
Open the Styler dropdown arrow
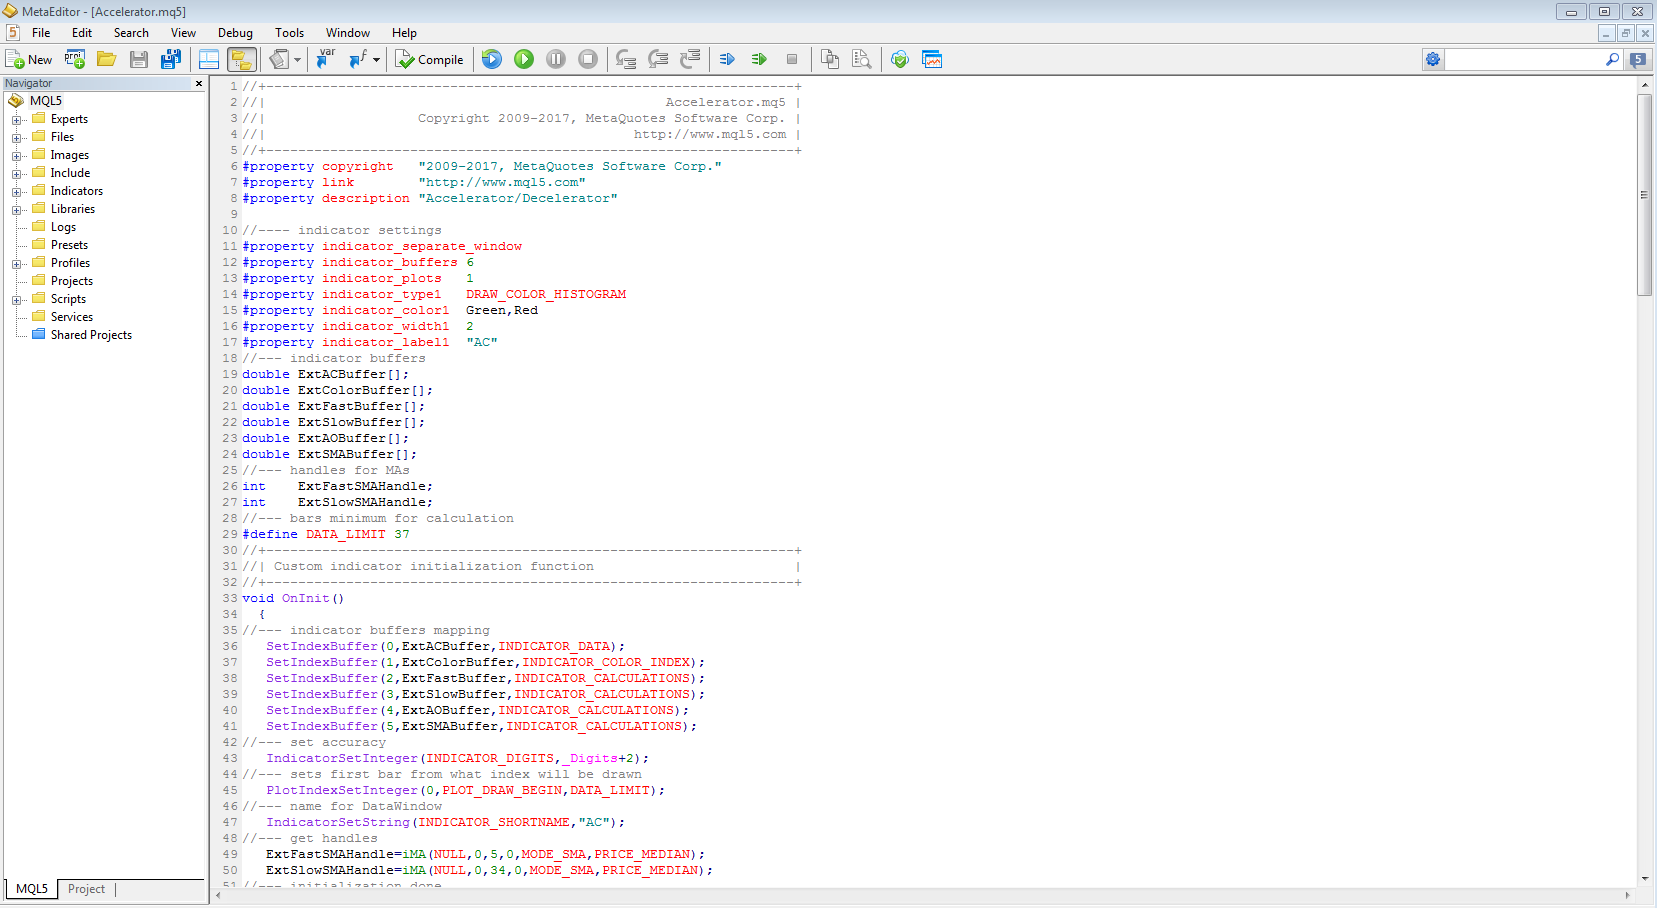point(297,60)
